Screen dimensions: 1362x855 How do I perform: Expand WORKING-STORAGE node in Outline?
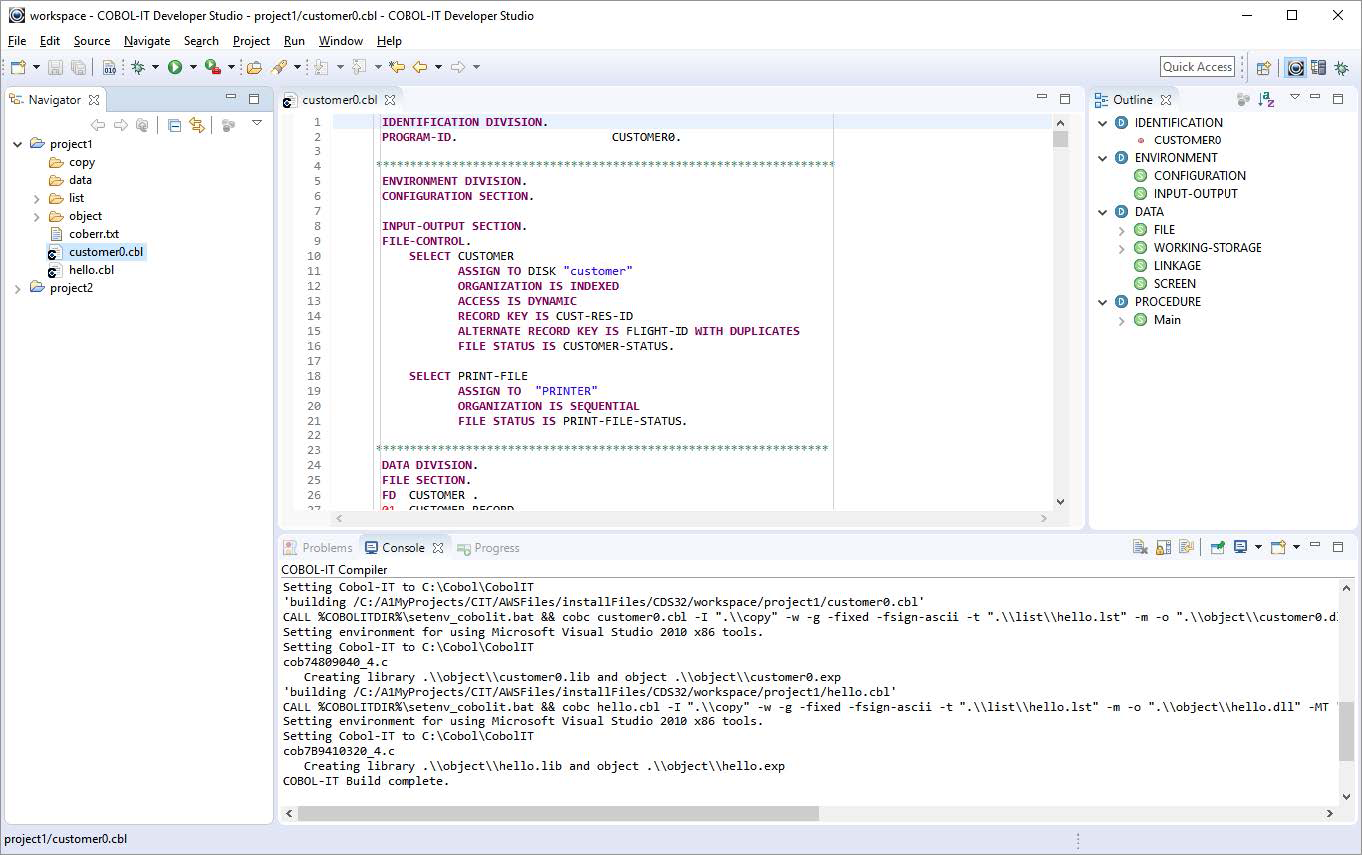pos(1122,248)
